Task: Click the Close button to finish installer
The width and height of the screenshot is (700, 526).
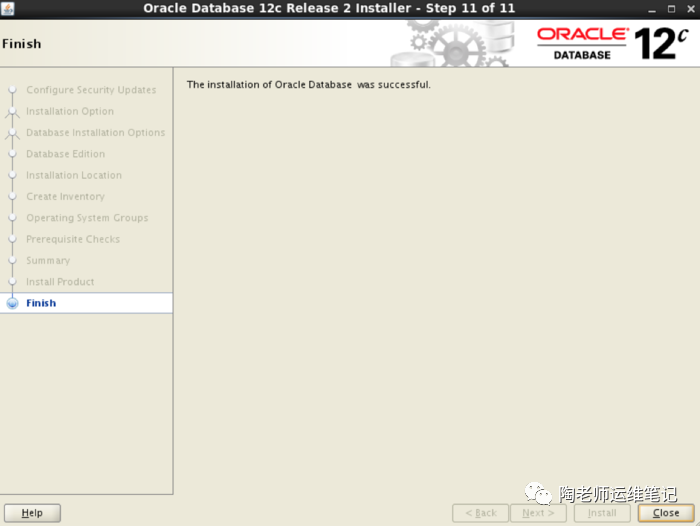Action: point(666,513)
